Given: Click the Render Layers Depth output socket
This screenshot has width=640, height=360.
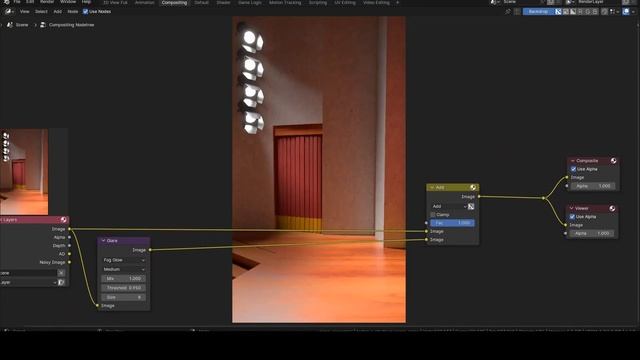Looking at the screenshot, I should [69, 246].
